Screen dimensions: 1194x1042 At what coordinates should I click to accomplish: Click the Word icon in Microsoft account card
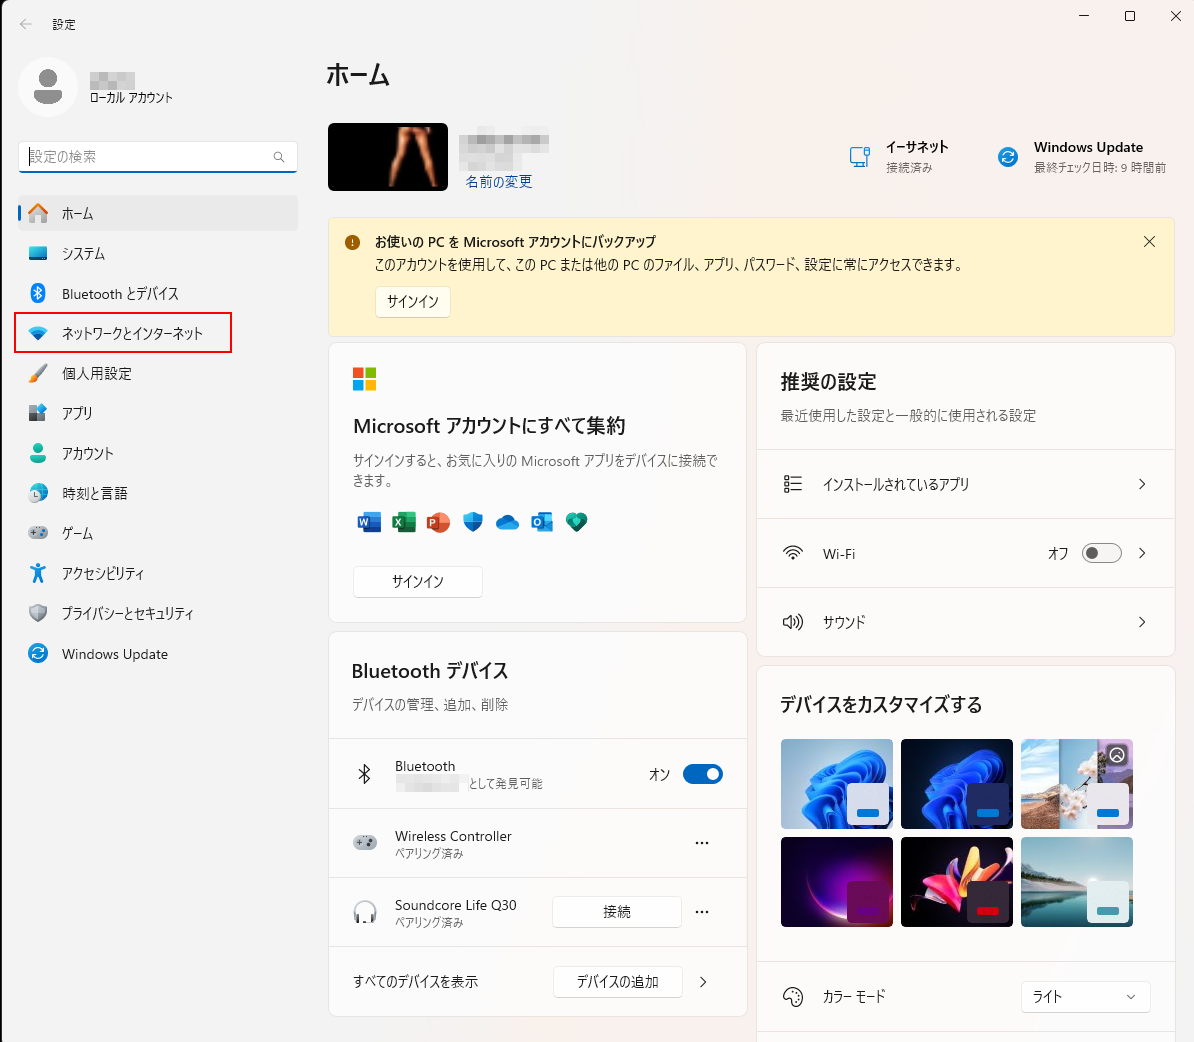369,522
